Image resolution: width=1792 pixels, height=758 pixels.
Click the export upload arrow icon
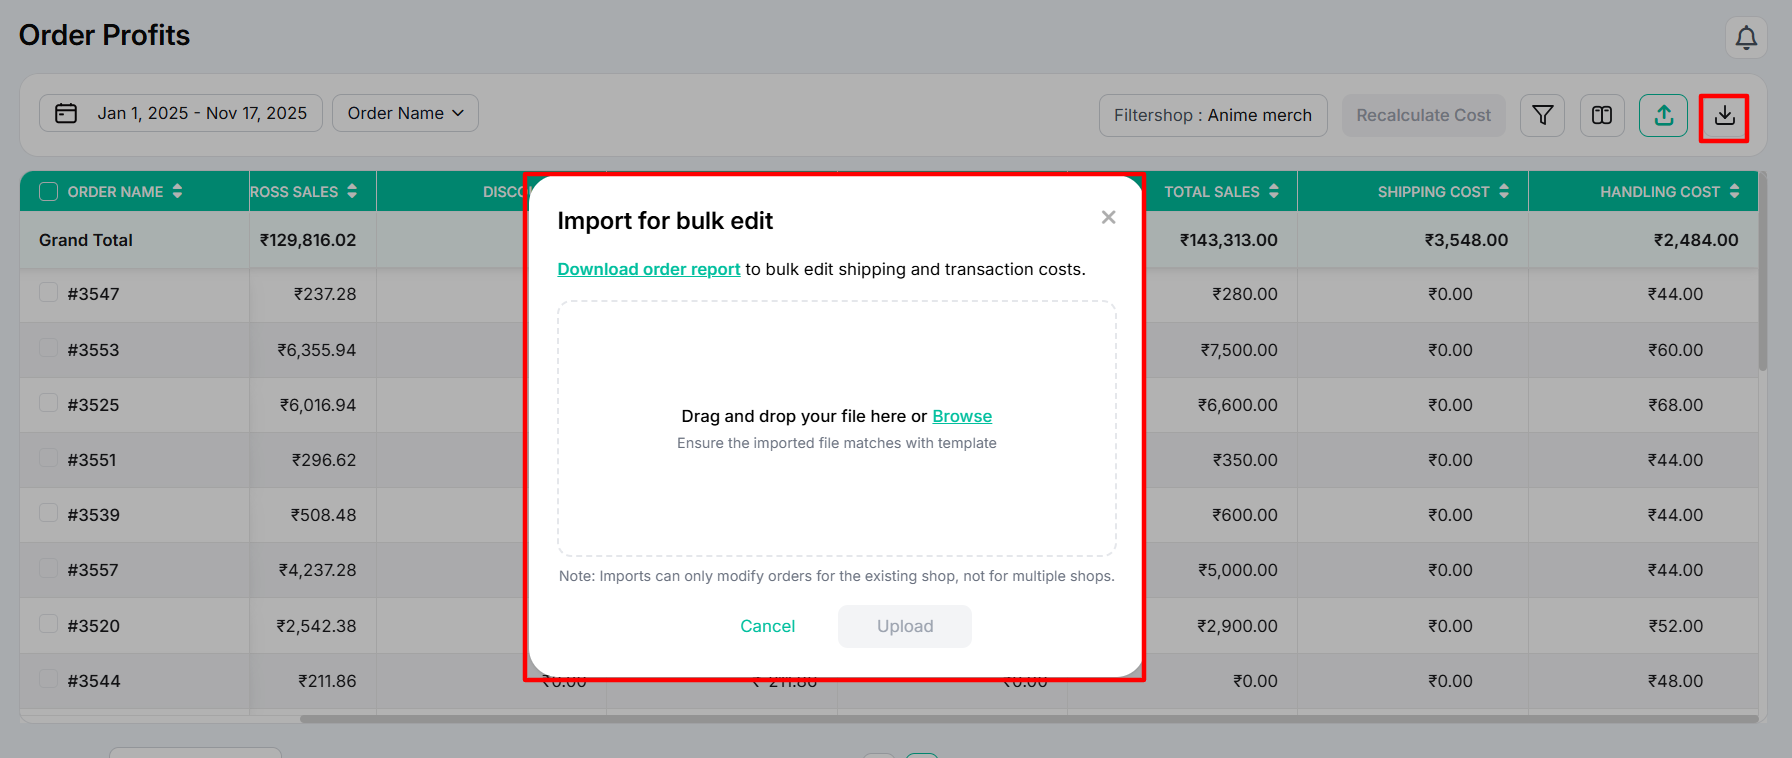click(1663, 116)
